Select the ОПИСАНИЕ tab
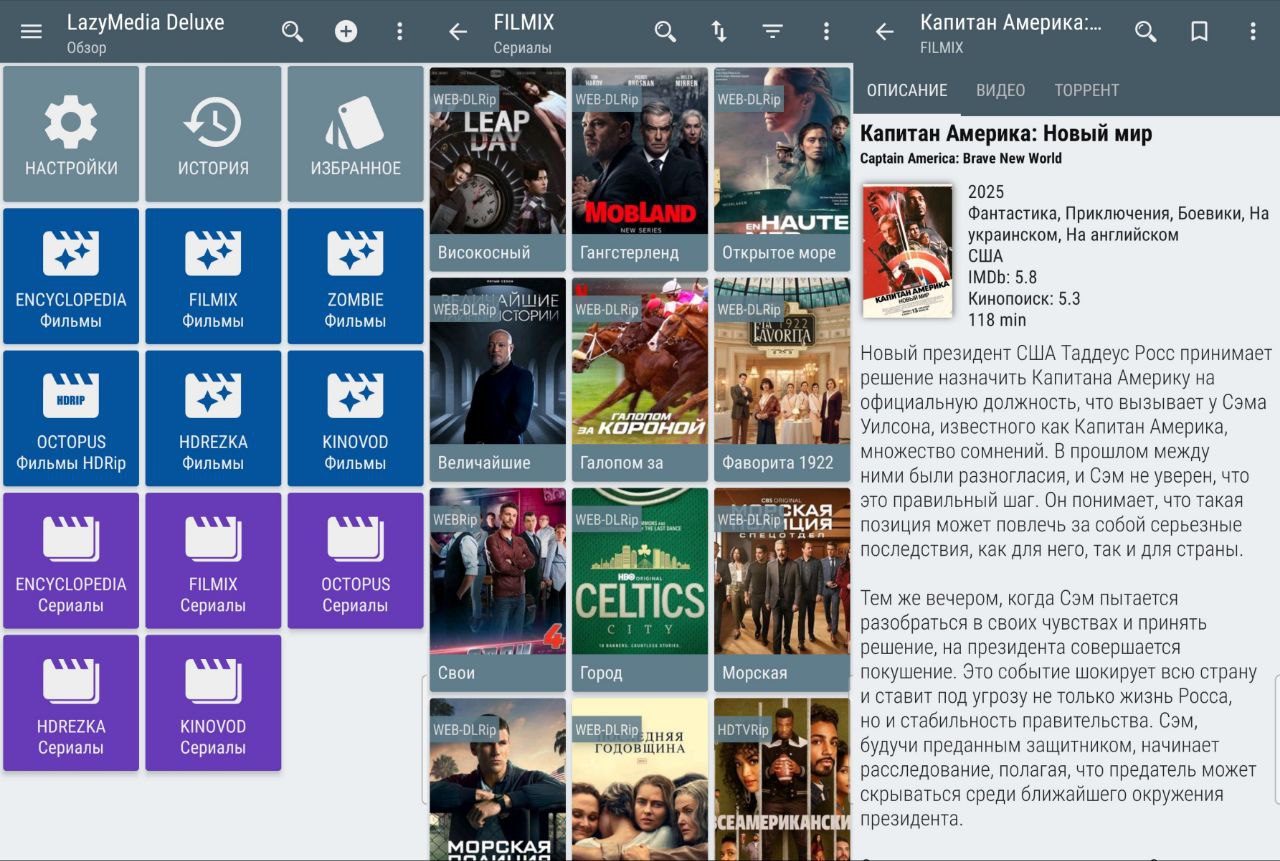 click(907, 90)
